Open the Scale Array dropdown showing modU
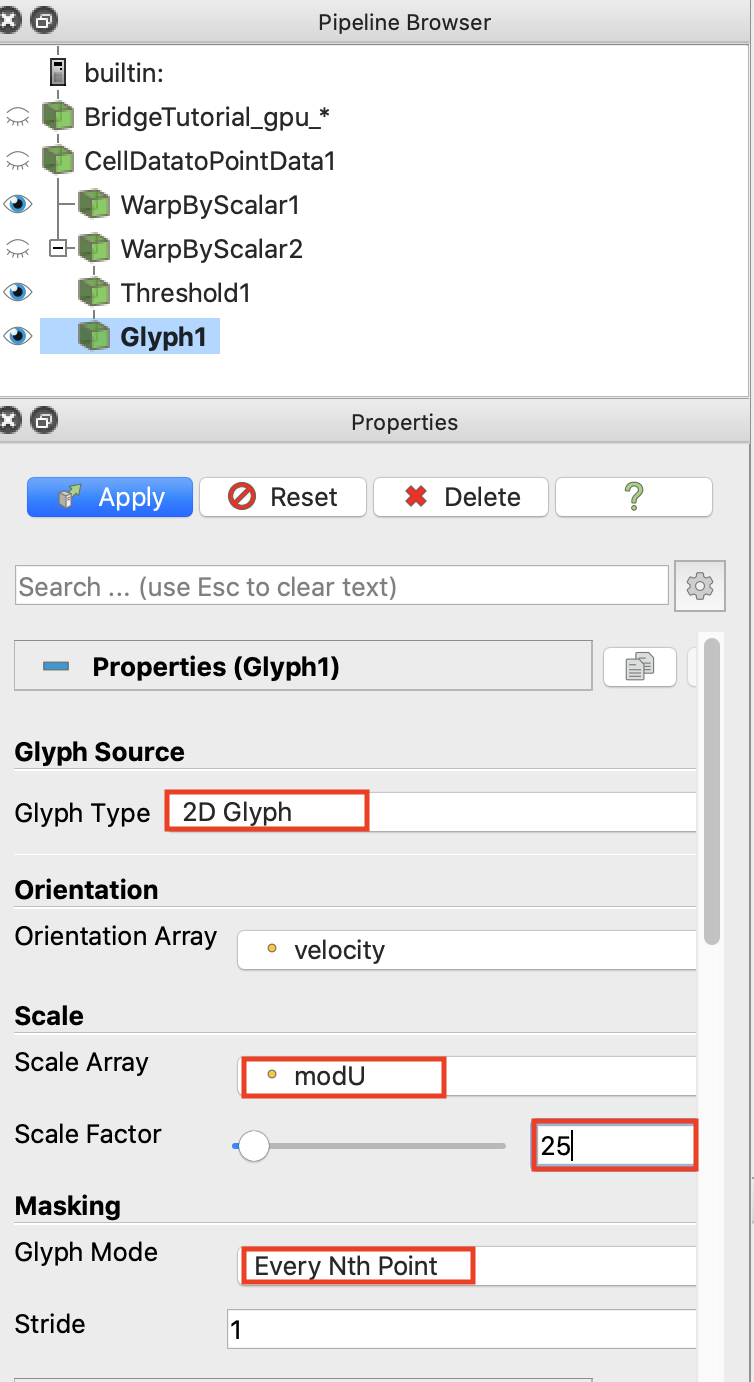This screenshot has width=754, height=1382. tap(466, 1077)
